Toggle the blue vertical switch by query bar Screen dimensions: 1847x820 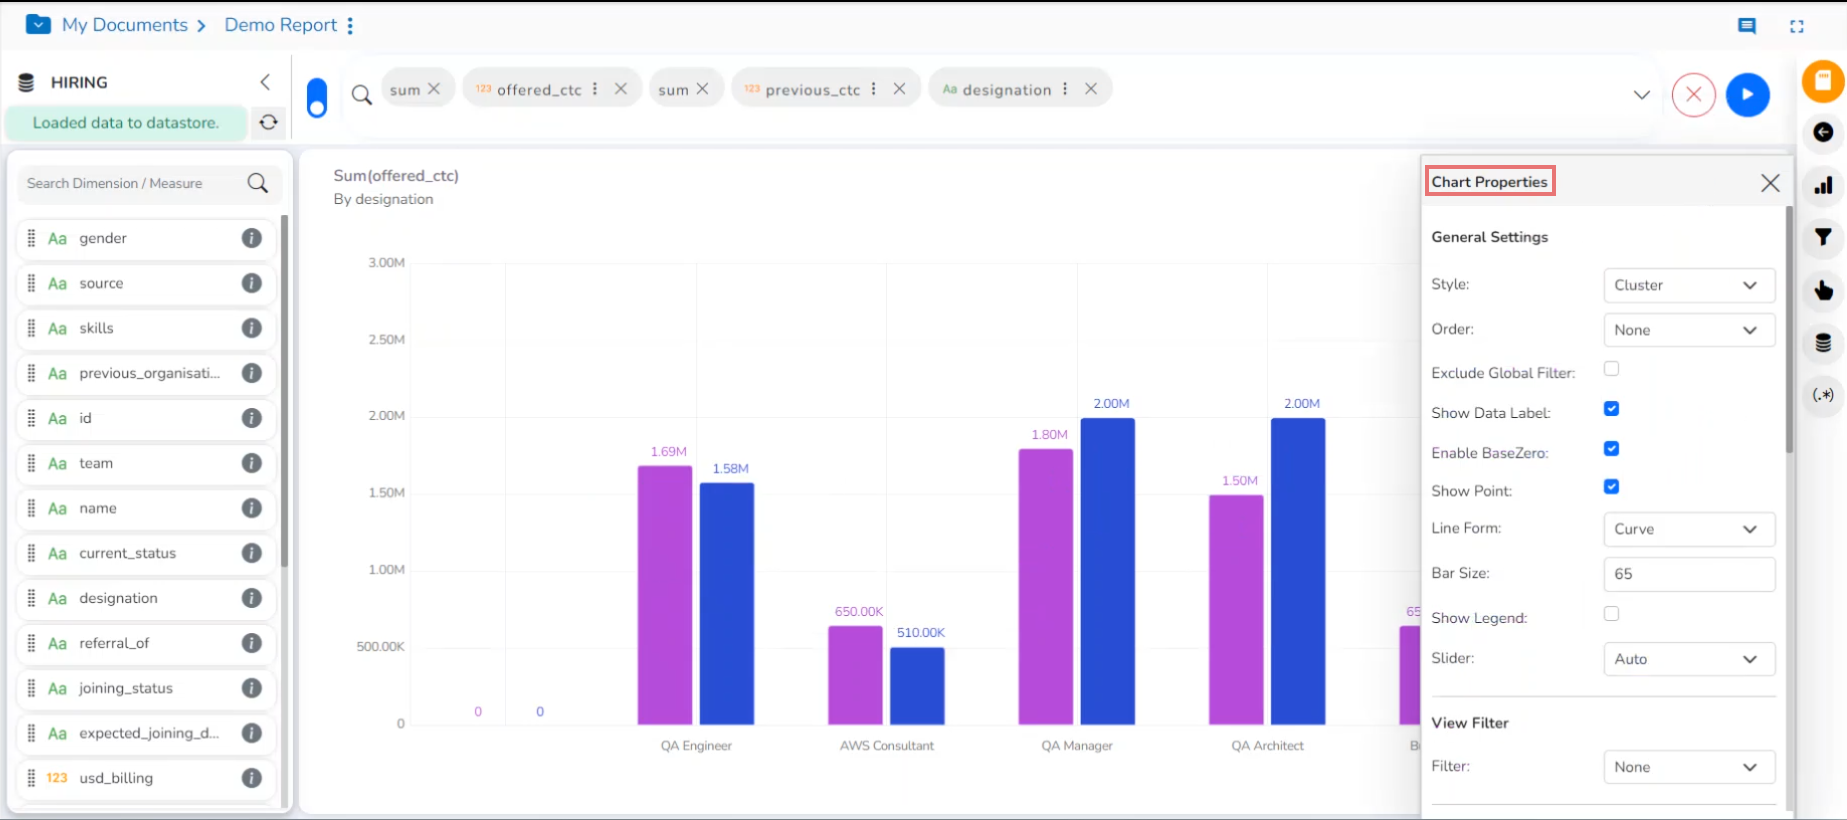pyautogui.click(x=317, y=98)
